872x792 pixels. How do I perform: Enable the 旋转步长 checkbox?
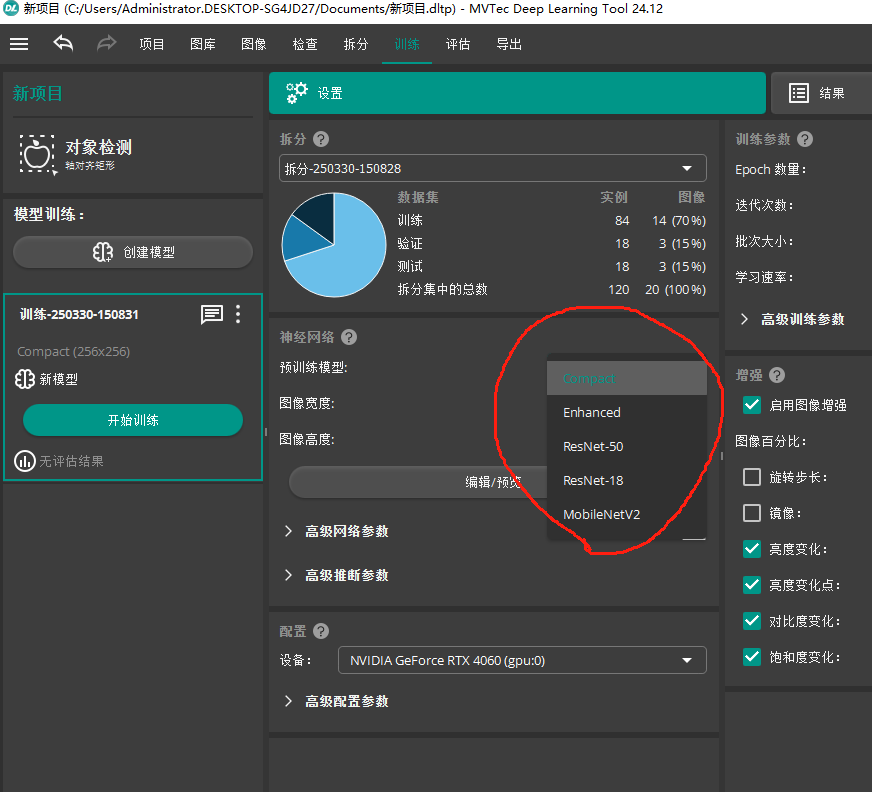[x=752, y=477]
